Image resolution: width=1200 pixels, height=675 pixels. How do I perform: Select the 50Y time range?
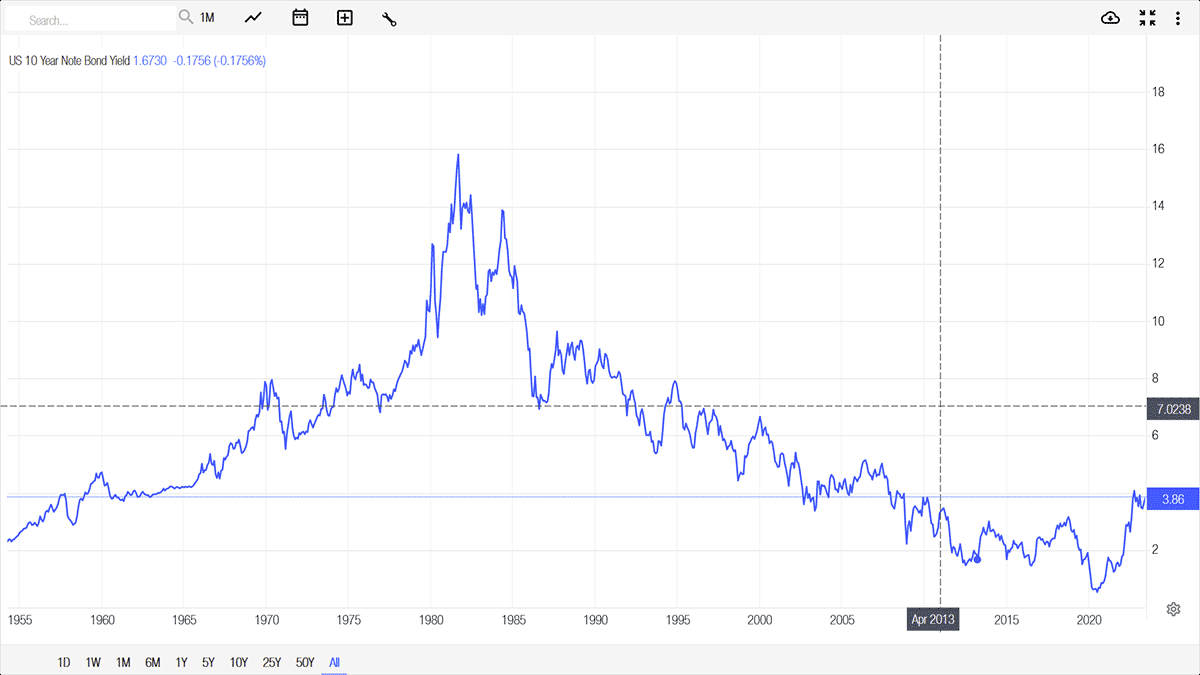coord(304,662)
